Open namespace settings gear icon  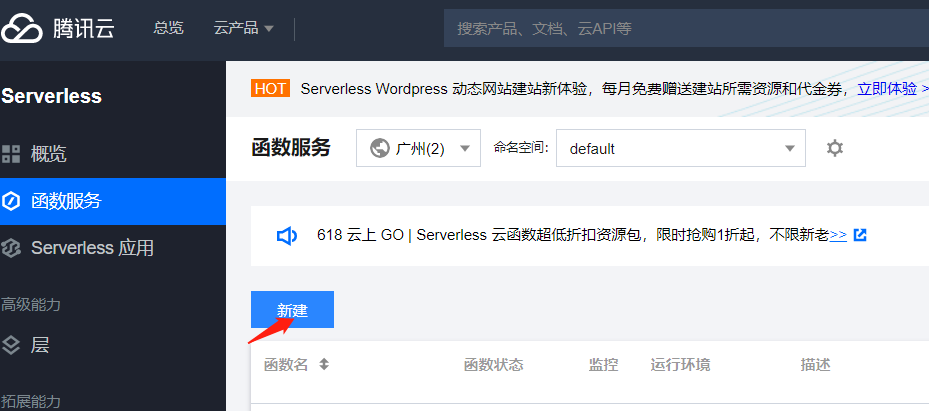(835, 148)
